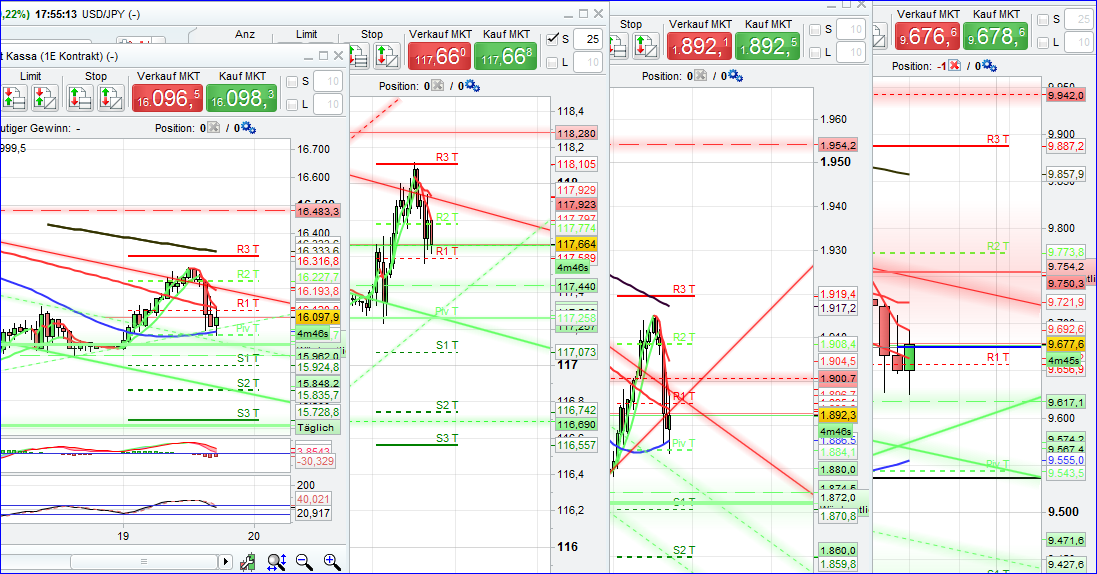Screen dimensions: 1097x574
Task: Buy at market 16.098,3 in Kassa window
Action: (241, 98)
